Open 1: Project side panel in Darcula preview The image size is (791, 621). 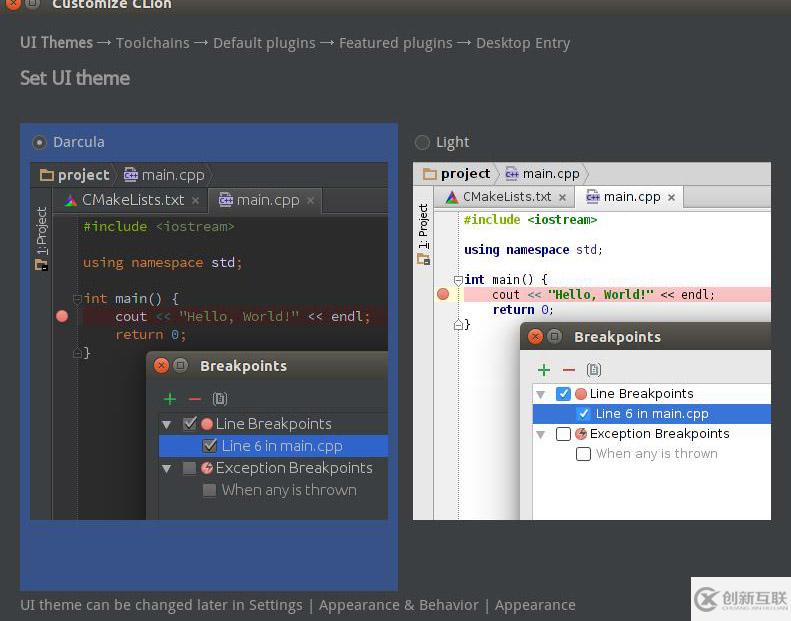click(41, 238)
